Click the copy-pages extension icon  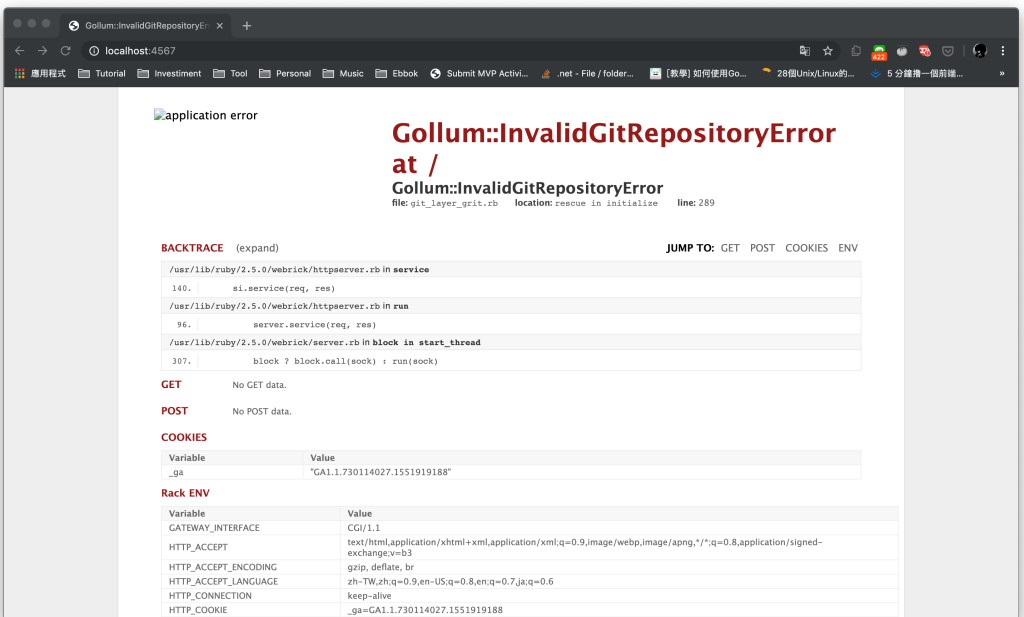coord(856,51)
